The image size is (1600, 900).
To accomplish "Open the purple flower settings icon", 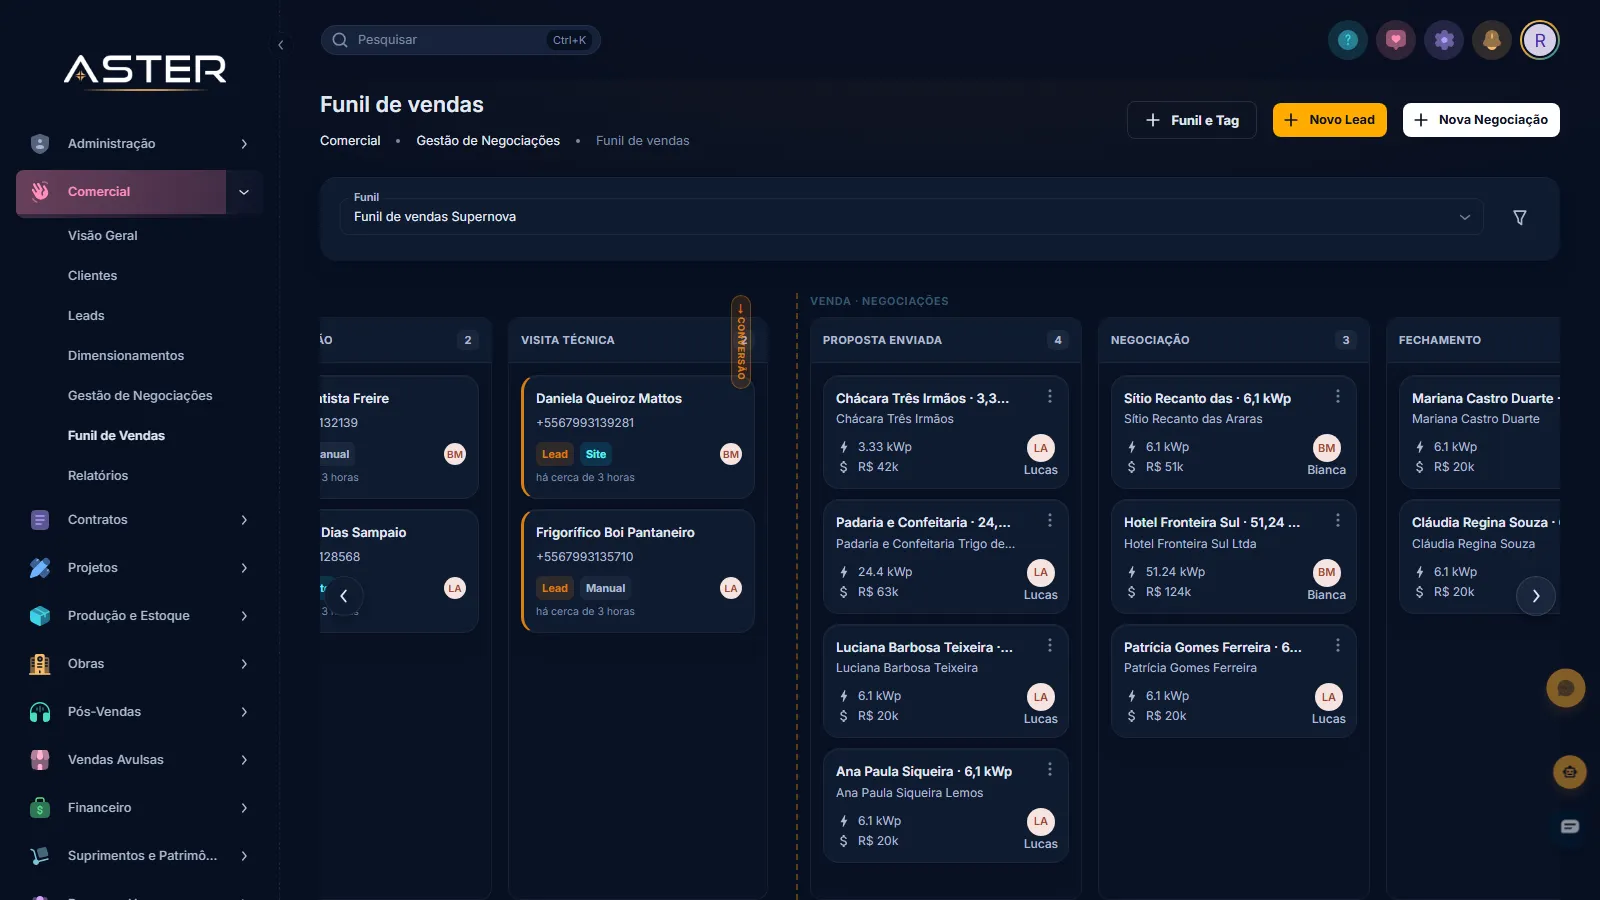I will (x=1444, y=40).
